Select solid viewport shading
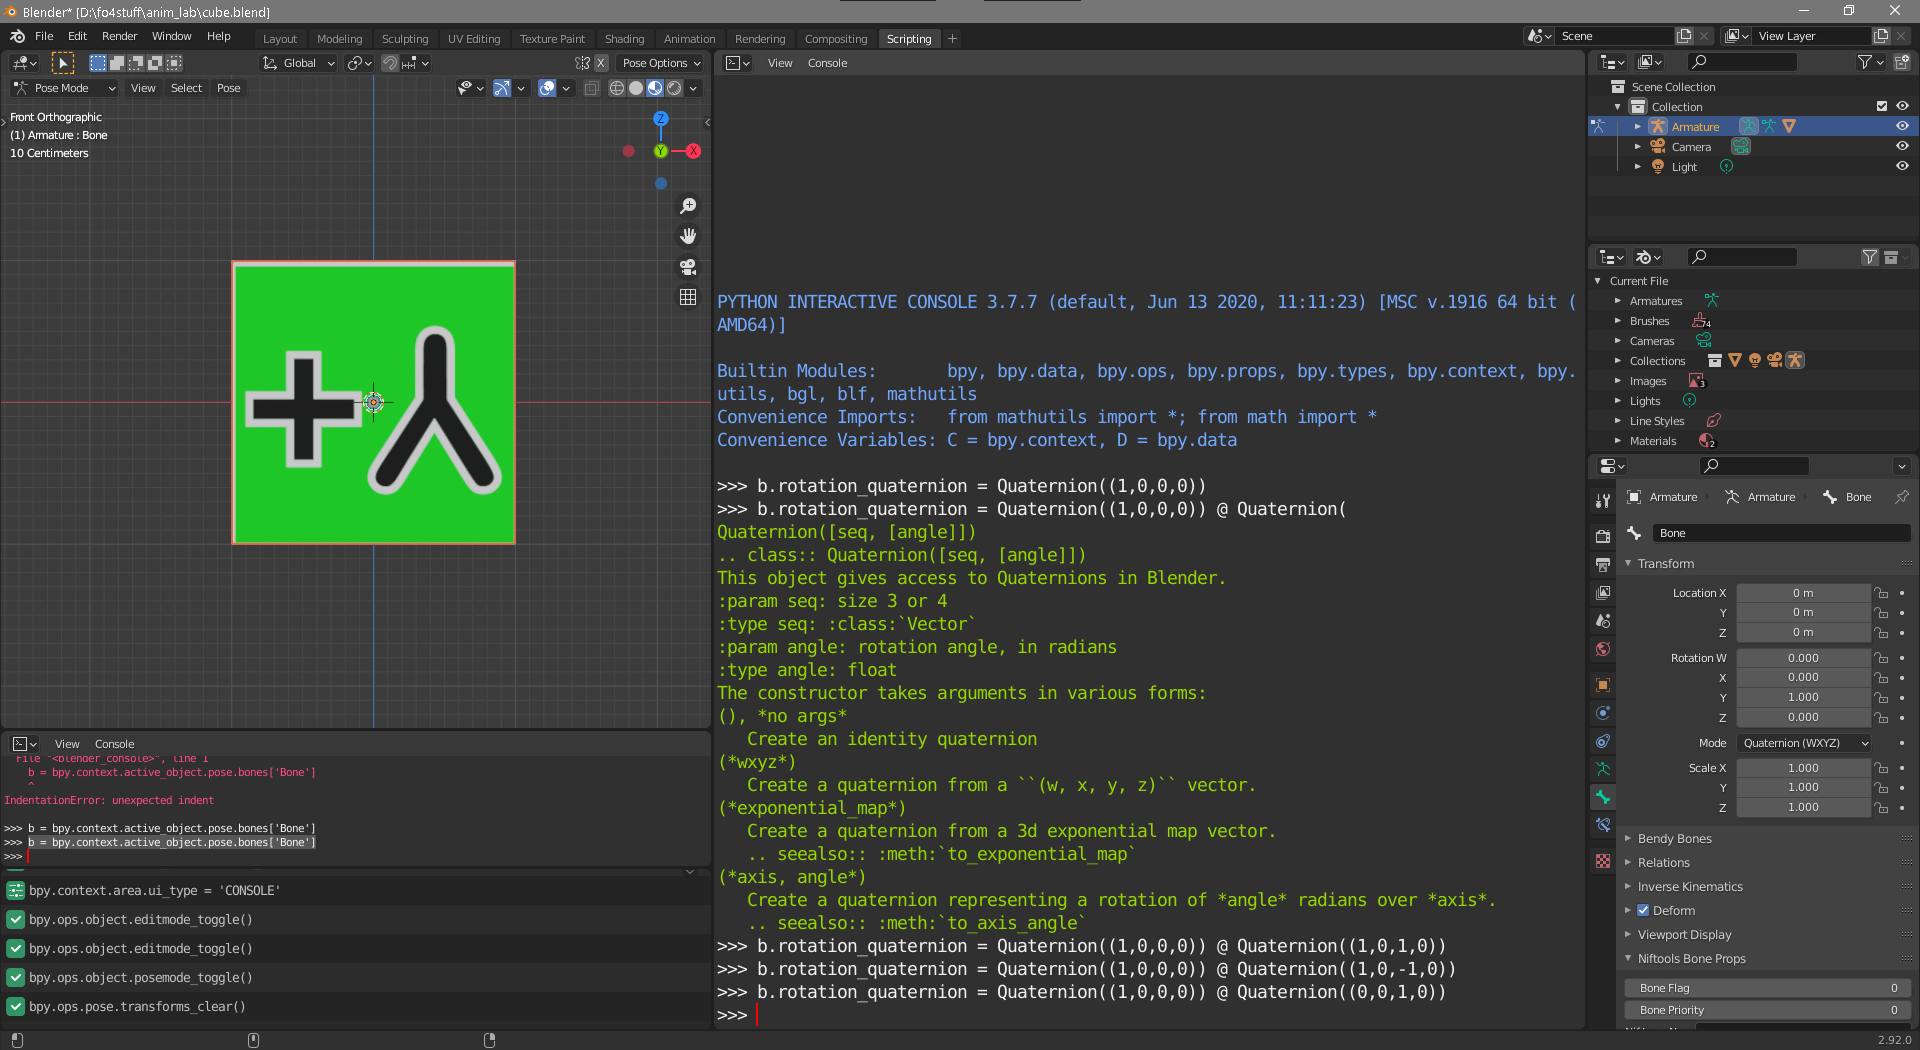1920x1050 pixels. (635, 88)
